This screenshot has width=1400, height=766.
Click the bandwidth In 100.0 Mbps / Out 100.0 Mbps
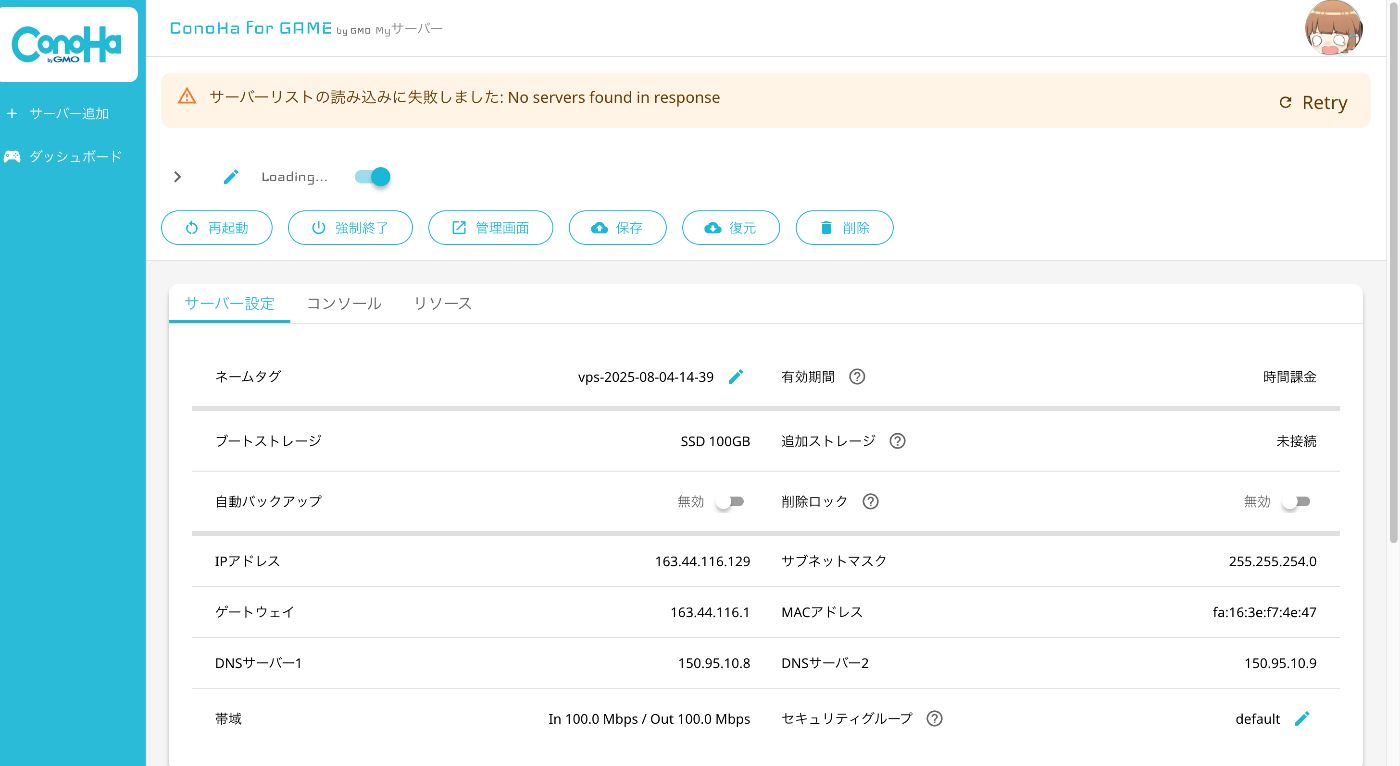[649, 719]
